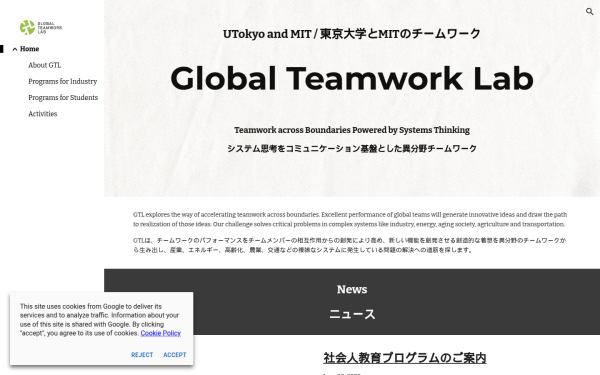Open the search magnifier icon
This screenshot has width=600, height=375.
click(589, 11)
